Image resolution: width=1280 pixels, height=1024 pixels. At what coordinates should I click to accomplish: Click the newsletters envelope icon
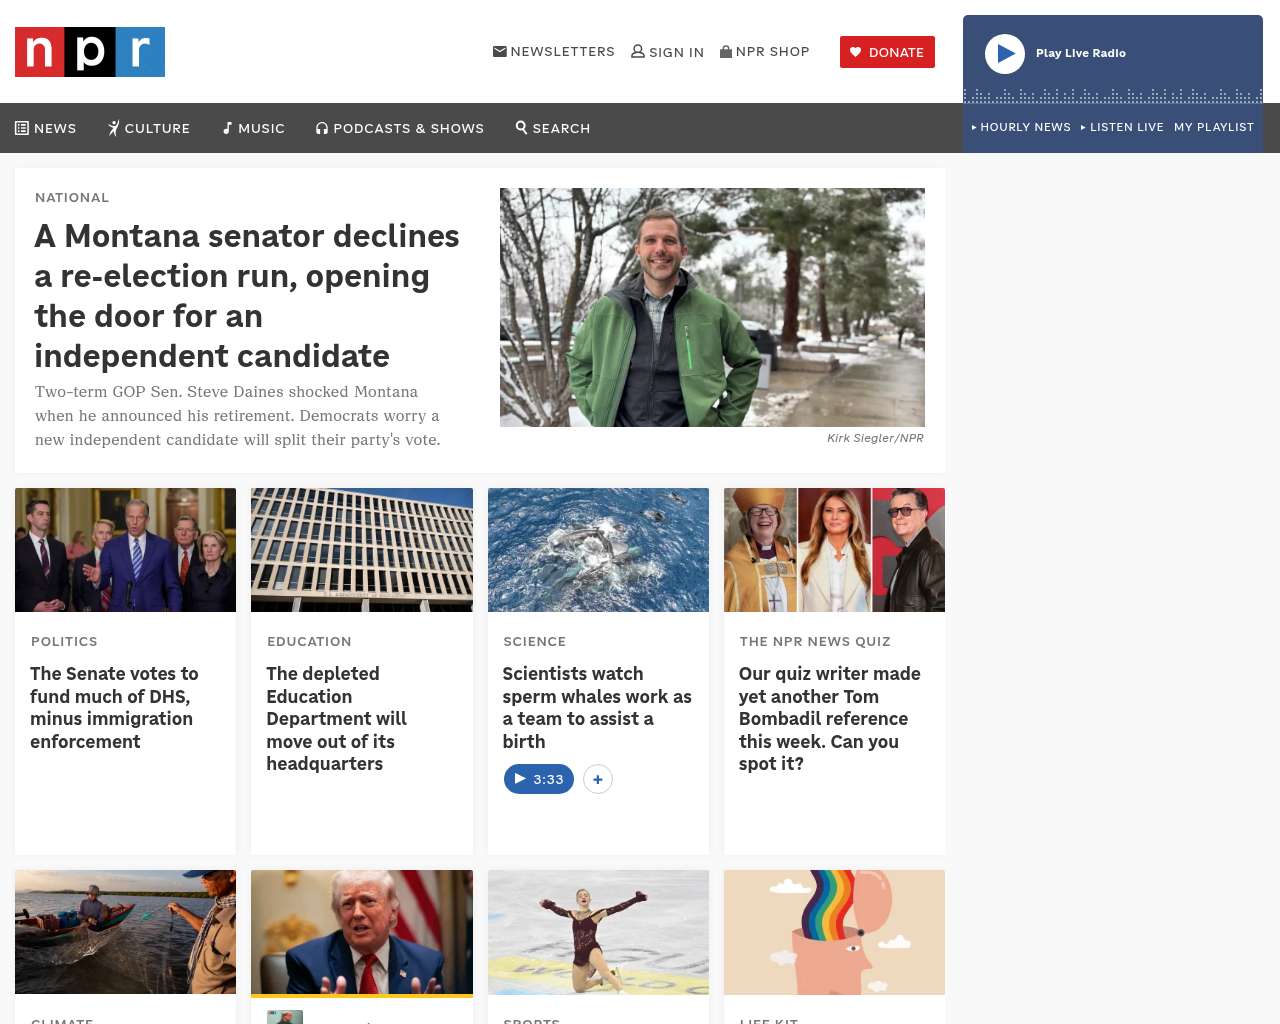pos(500,51)
